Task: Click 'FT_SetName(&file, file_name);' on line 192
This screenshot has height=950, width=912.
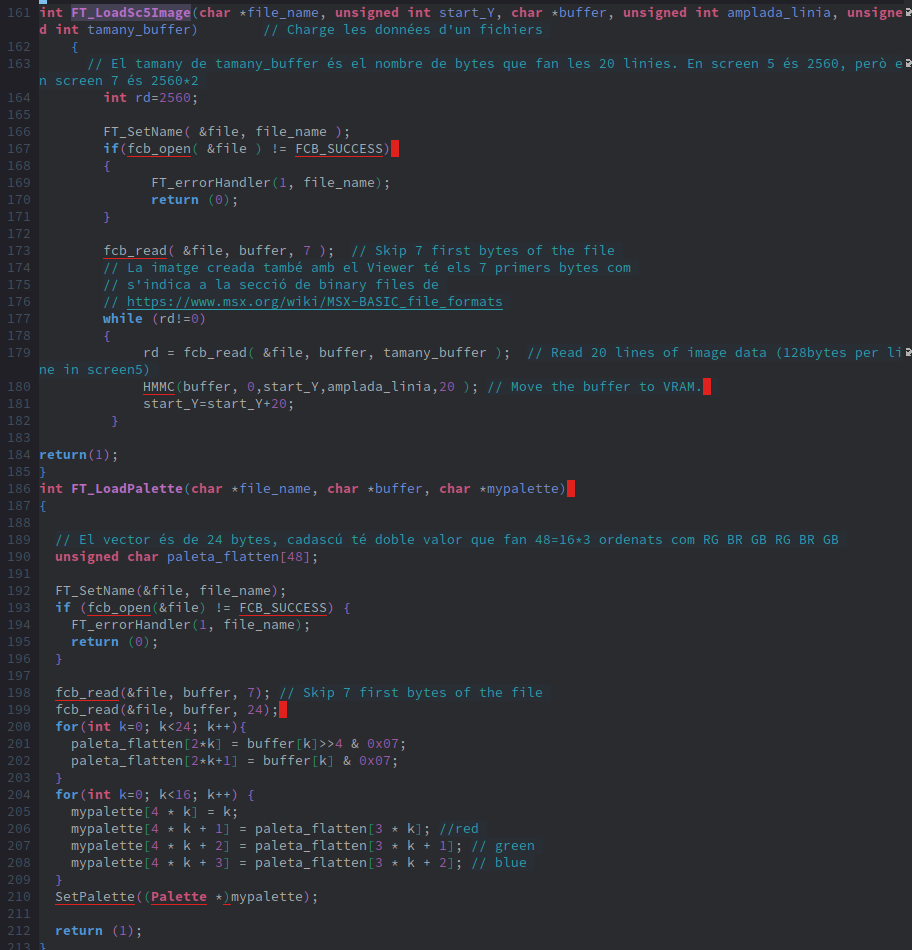Action: 170,591
